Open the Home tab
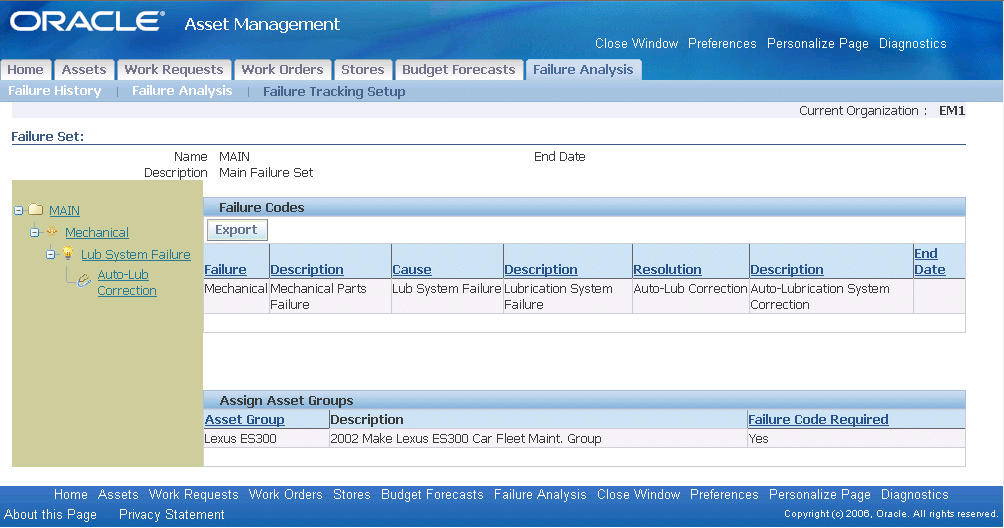Image resolution: width=1004 pixels, height=528 pixels. (26, 70)
